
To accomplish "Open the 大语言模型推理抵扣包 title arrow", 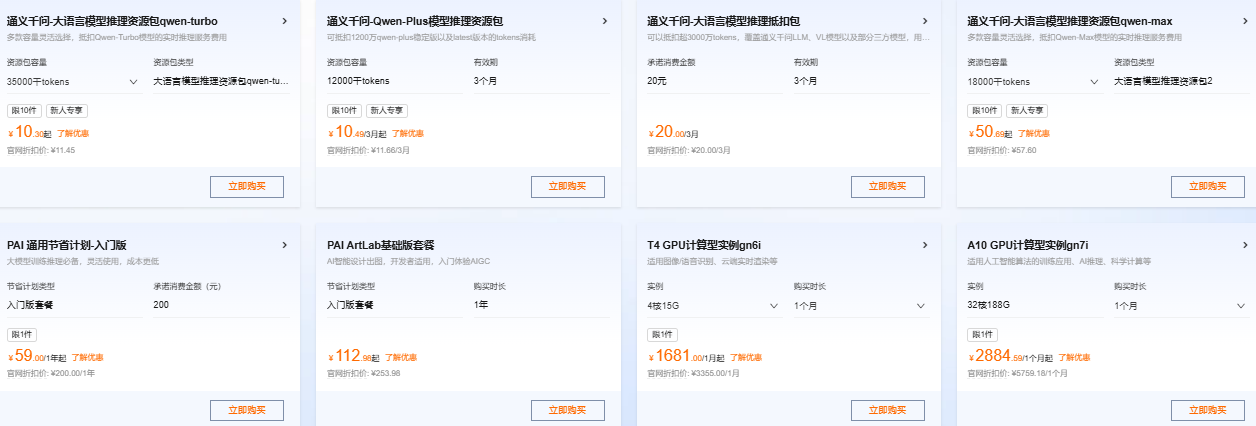I will pyautogui.click(x=924, y=20).
